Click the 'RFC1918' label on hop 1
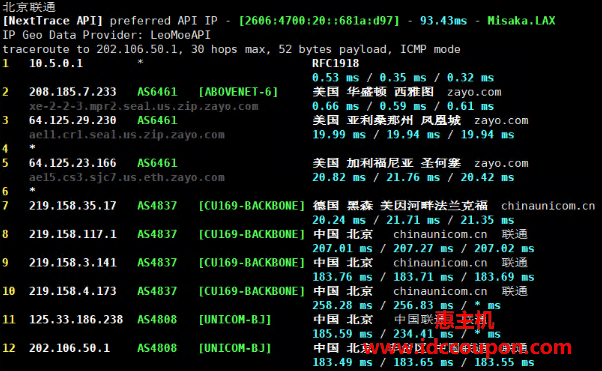 335,63
